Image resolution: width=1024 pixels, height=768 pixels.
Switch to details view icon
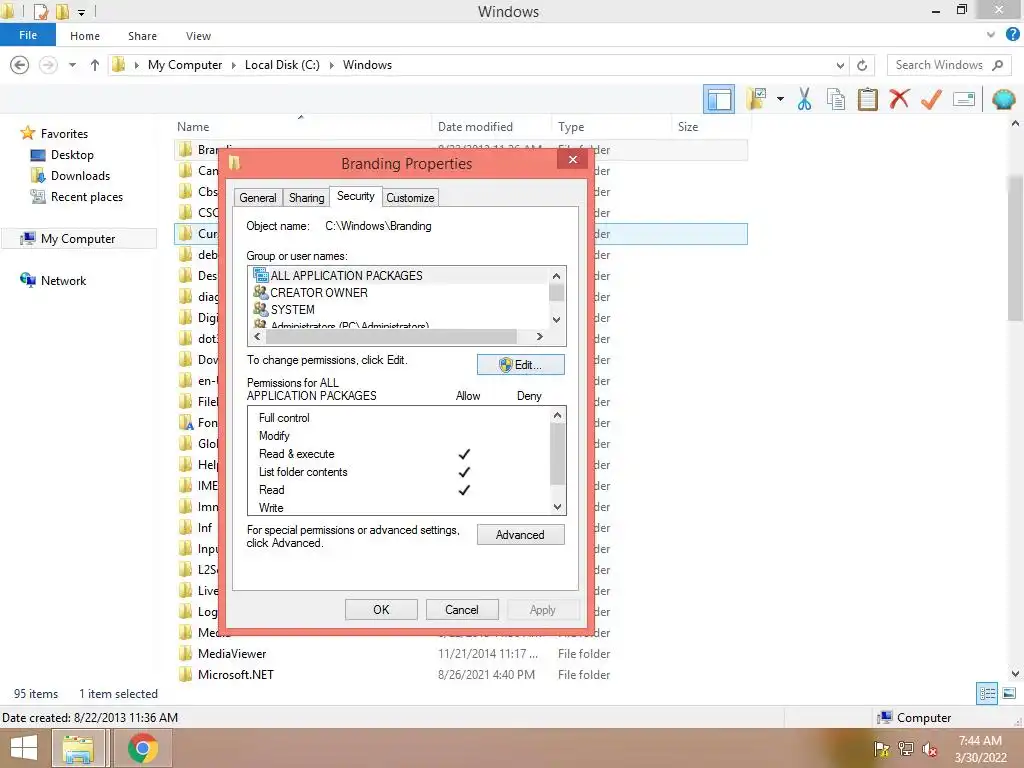pos(987,694)
